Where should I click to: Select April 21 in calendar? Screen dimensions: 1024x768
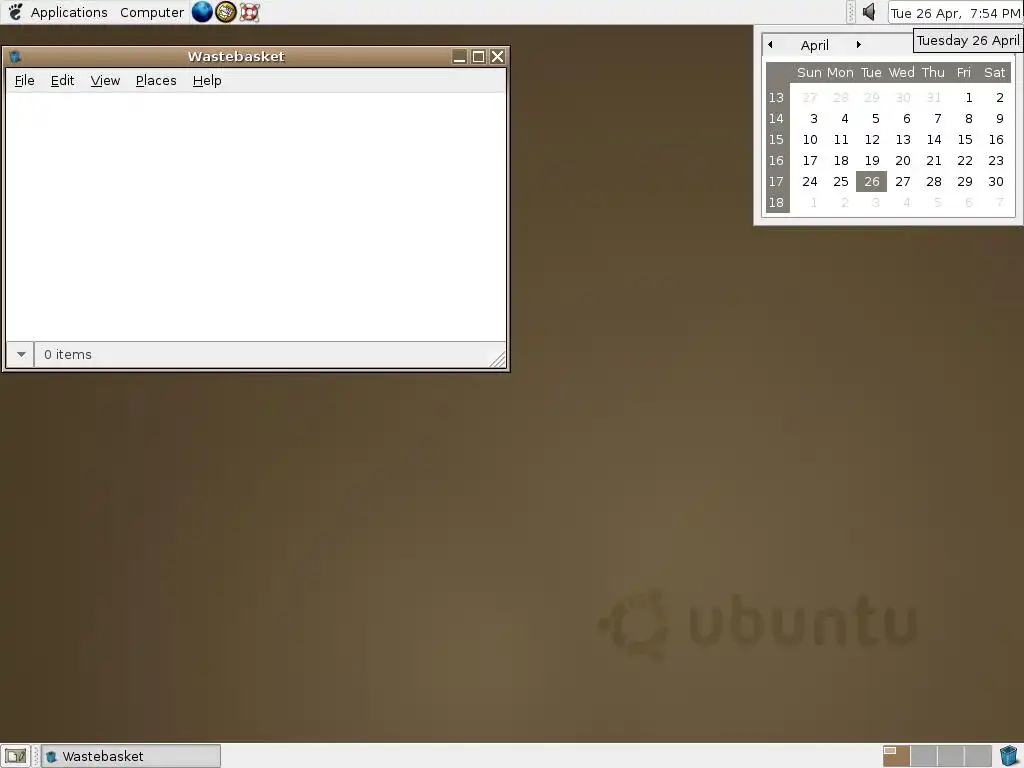click(x=935, y=161)
